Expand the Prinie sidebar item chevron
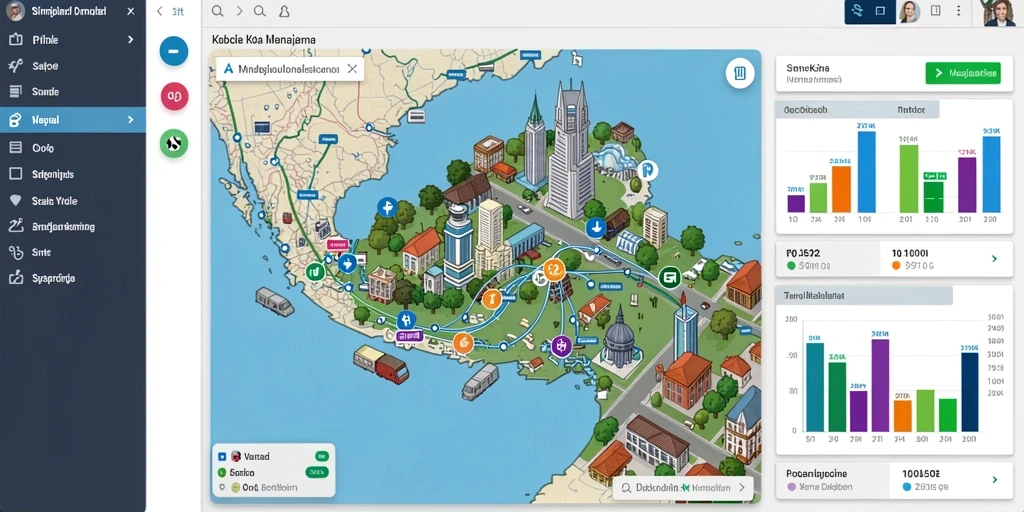The height and width of the screenshot is (512, 1024). (x=131, y=40)
